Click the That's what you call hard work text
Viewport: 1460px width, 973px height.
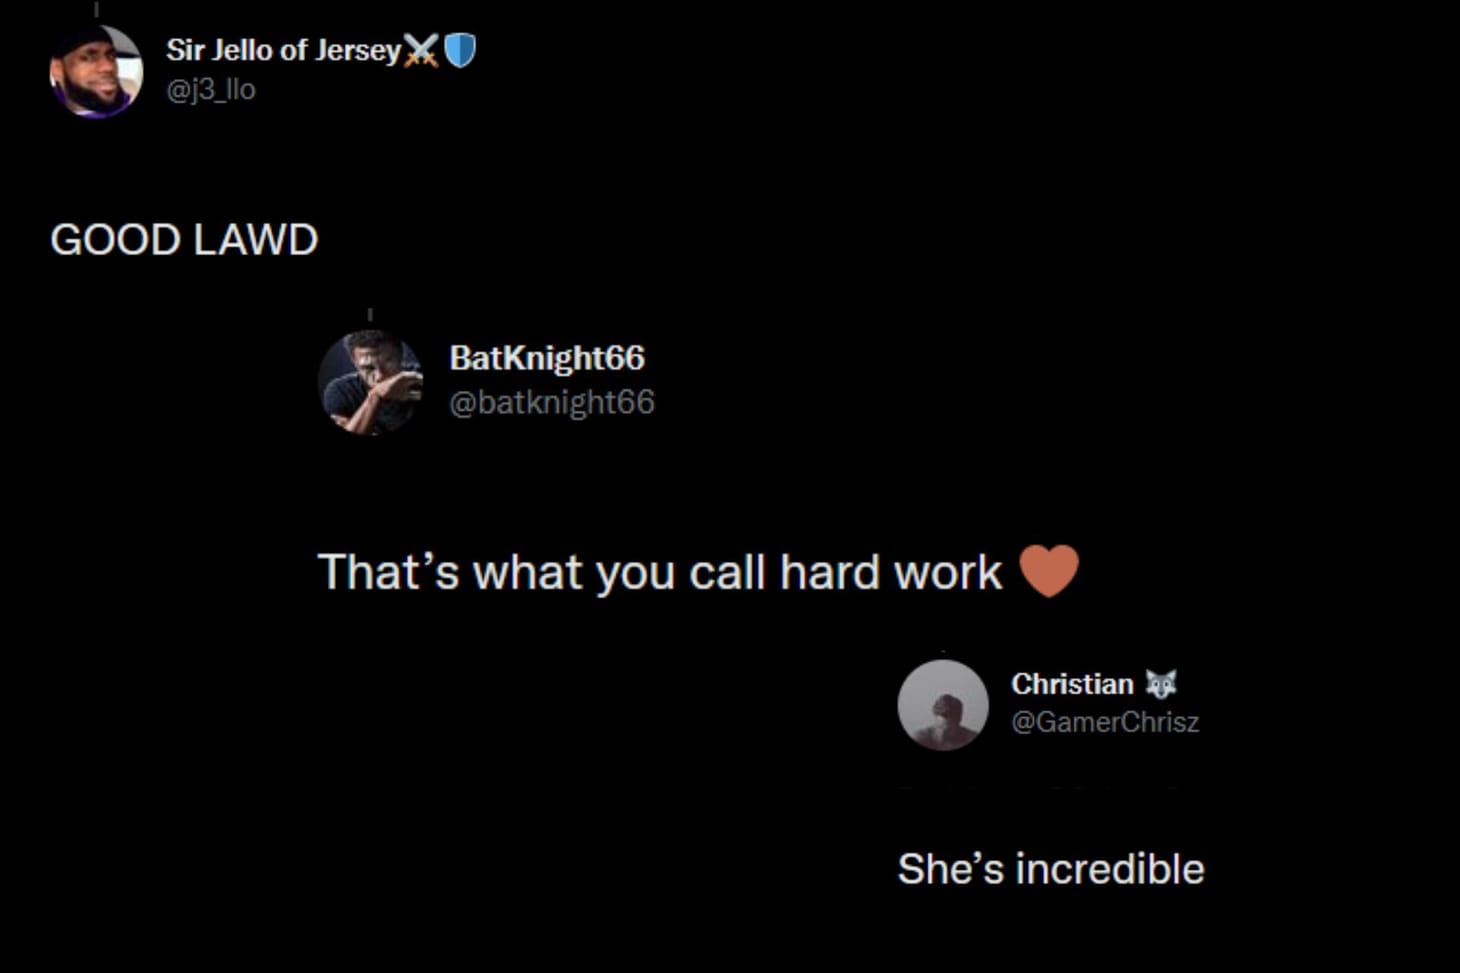(659, 573)
